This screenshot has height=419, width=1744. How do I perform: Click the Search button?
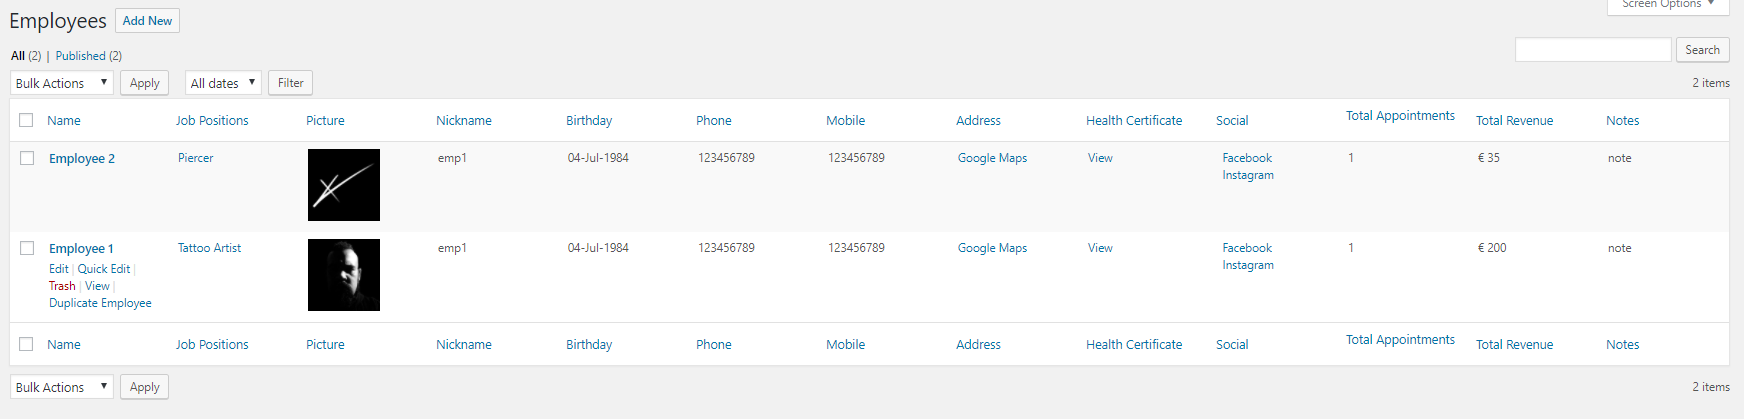1702,50
